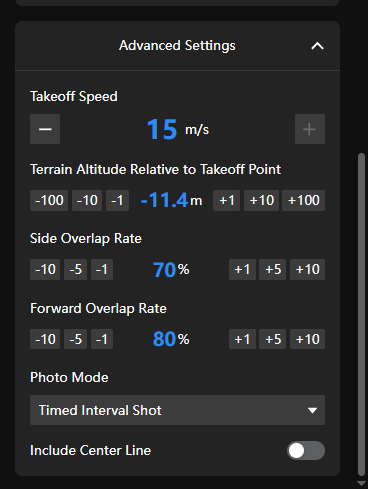The height and width of the screenshot is (489, 368).
Task: Click the Photo Mode dropdown arrow
Action: [x=312, y=410]
